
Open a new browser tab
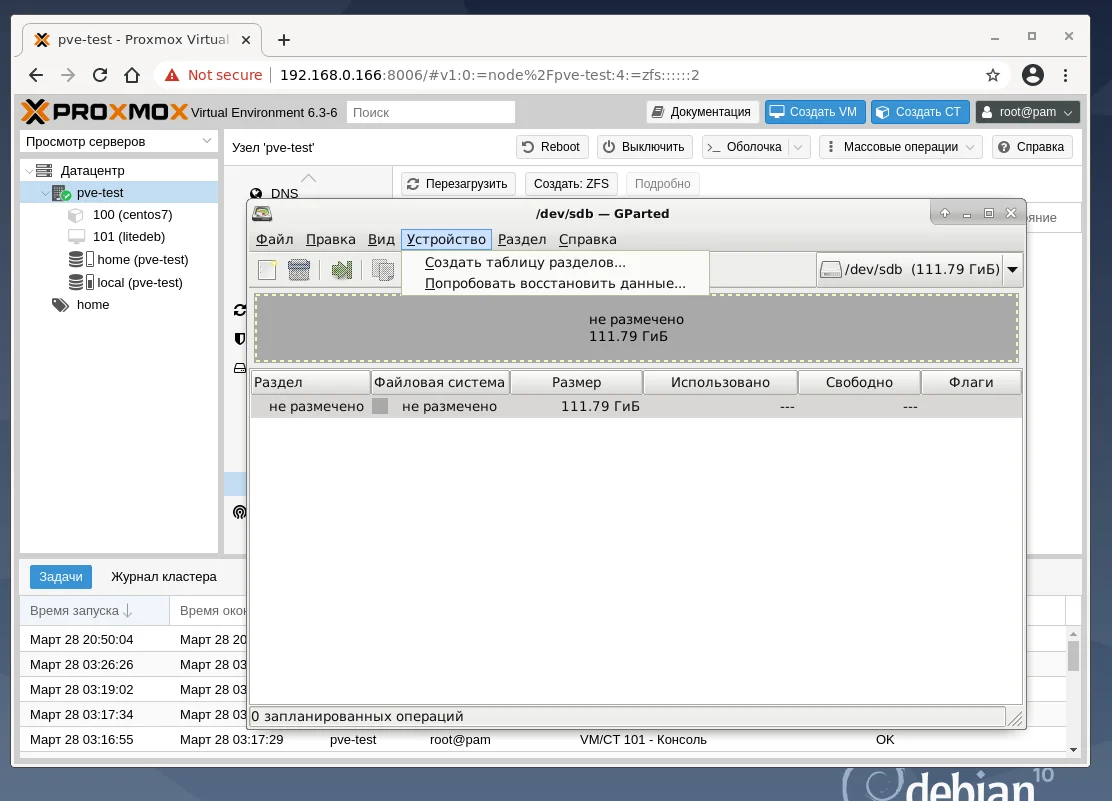[284, 40]
